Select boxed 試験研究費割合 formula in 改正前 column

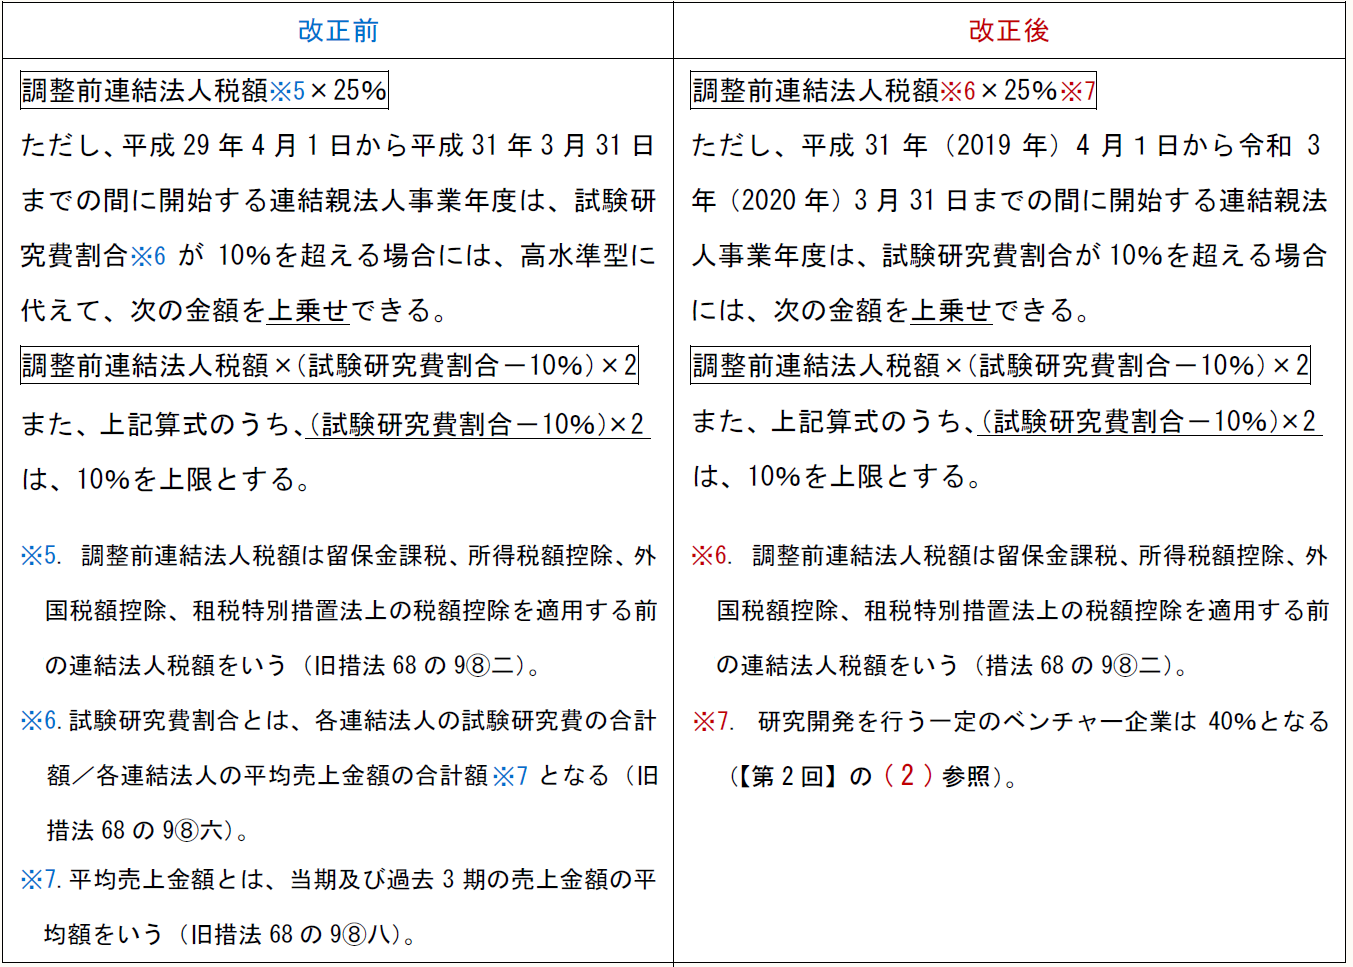coord(329,366)
